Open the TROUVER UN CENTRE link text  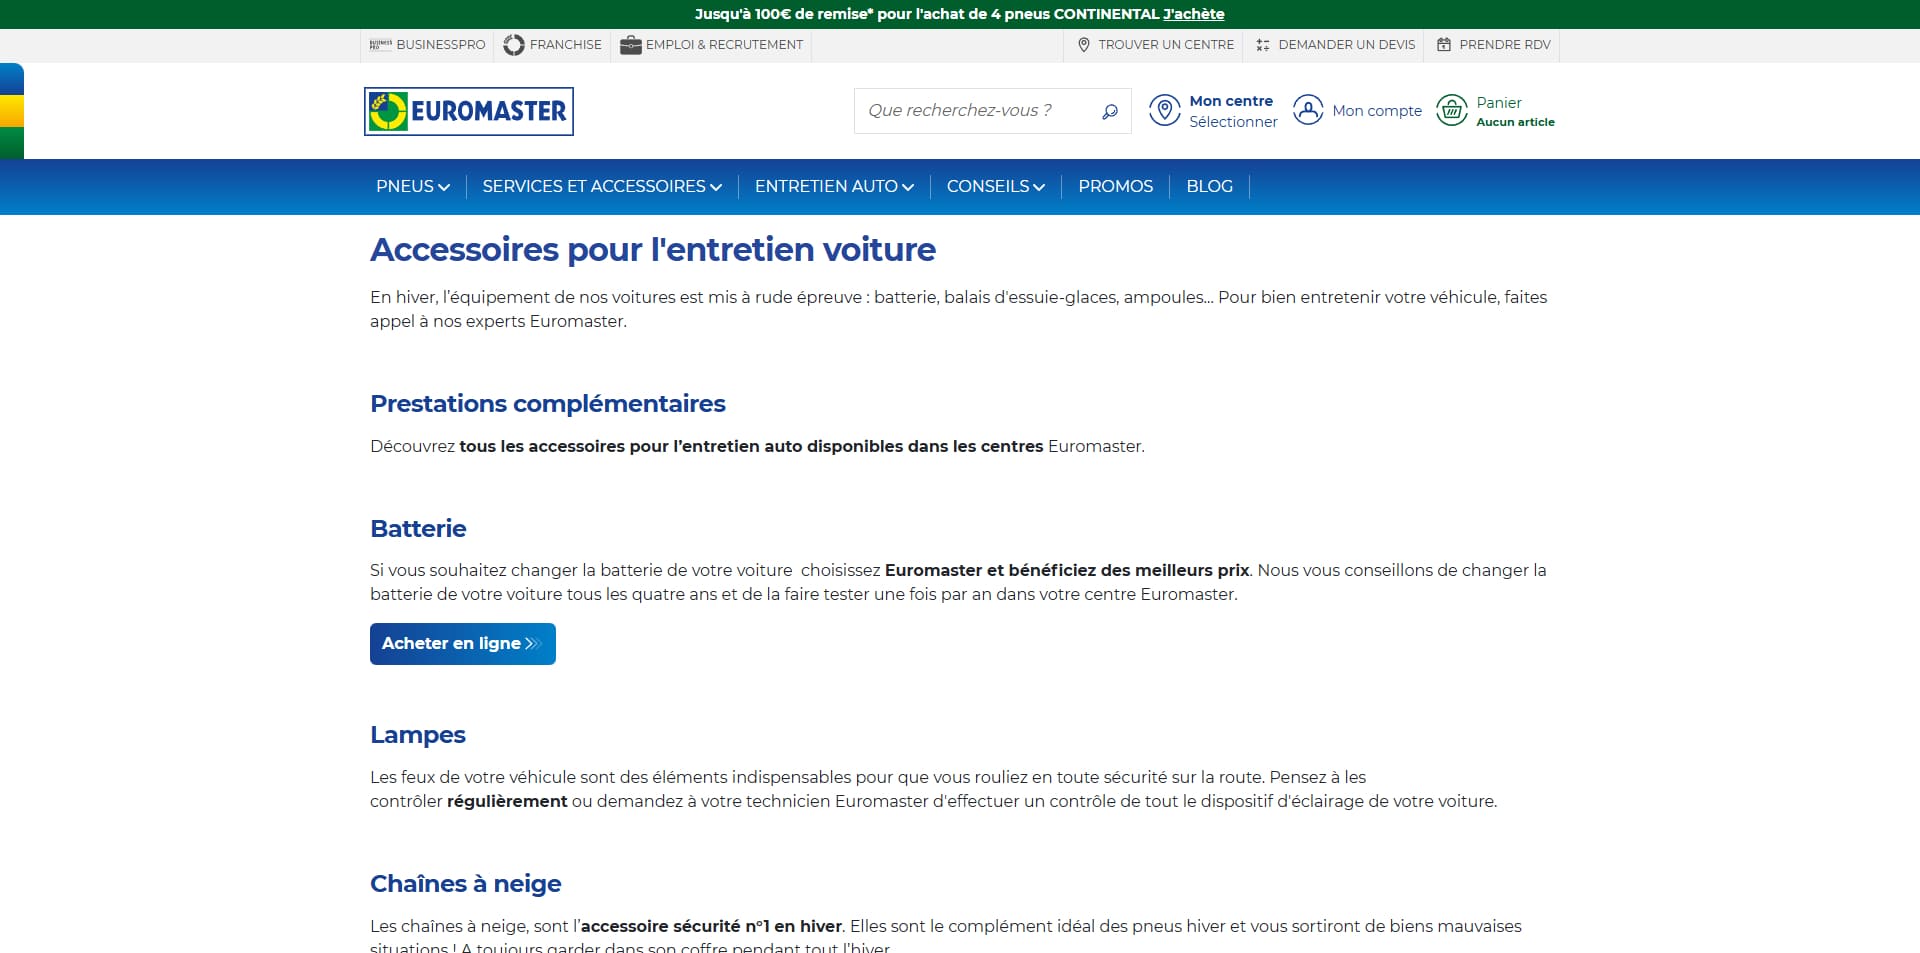pyautogui.click(x=1166, y=45)
